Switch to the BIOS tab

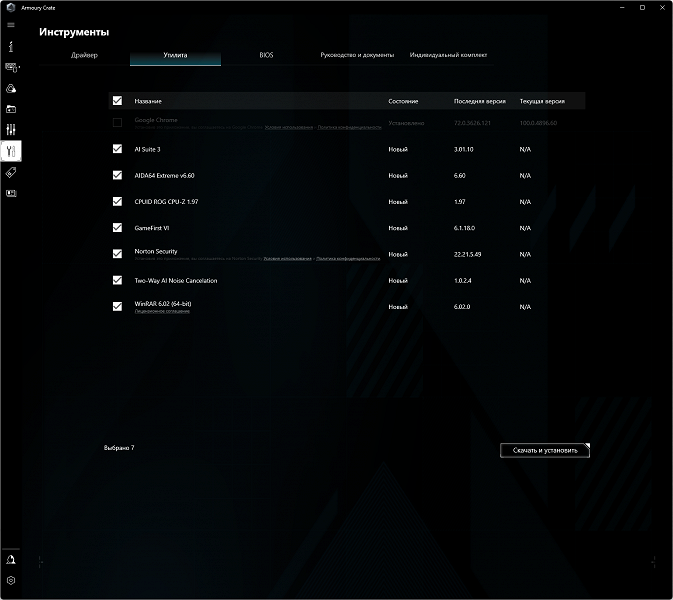tap(266, 55)
